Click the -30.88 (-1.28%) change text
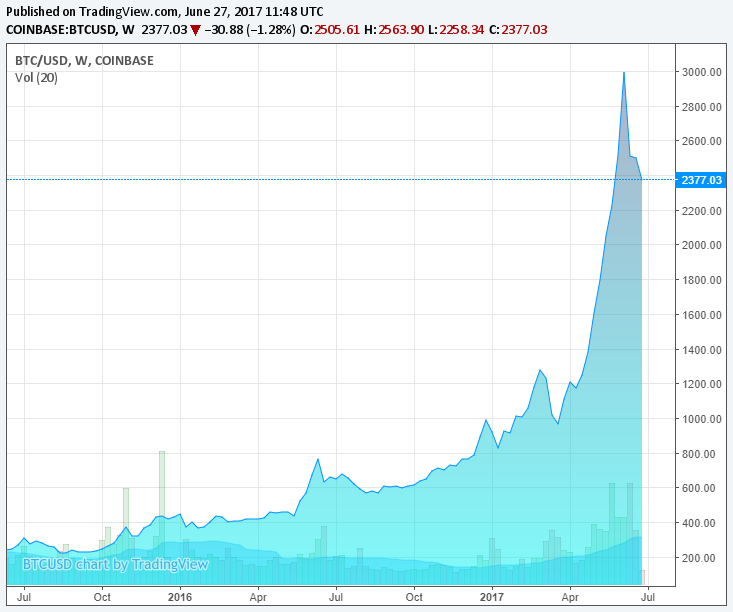The width and height of the screenshot is (733, 612). (x=250, y=30)
